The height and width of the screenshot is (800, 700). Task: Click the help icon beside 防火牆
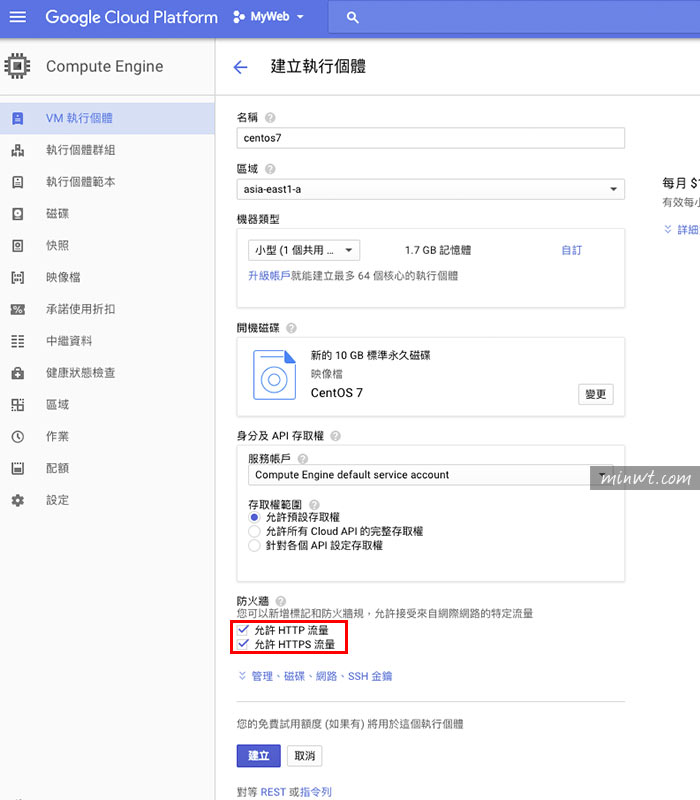[281, 601]
